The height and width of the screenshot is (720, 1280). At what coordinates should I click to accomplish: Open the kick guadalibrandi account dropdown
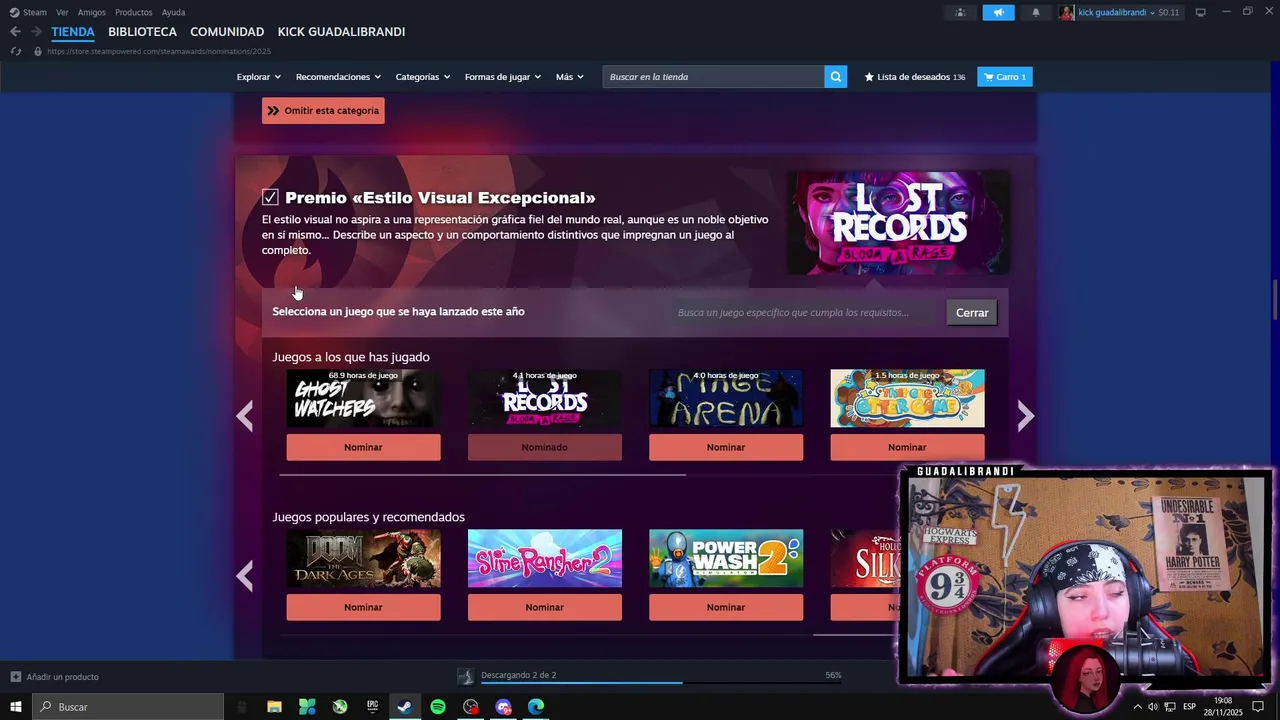coord(1116,12)
